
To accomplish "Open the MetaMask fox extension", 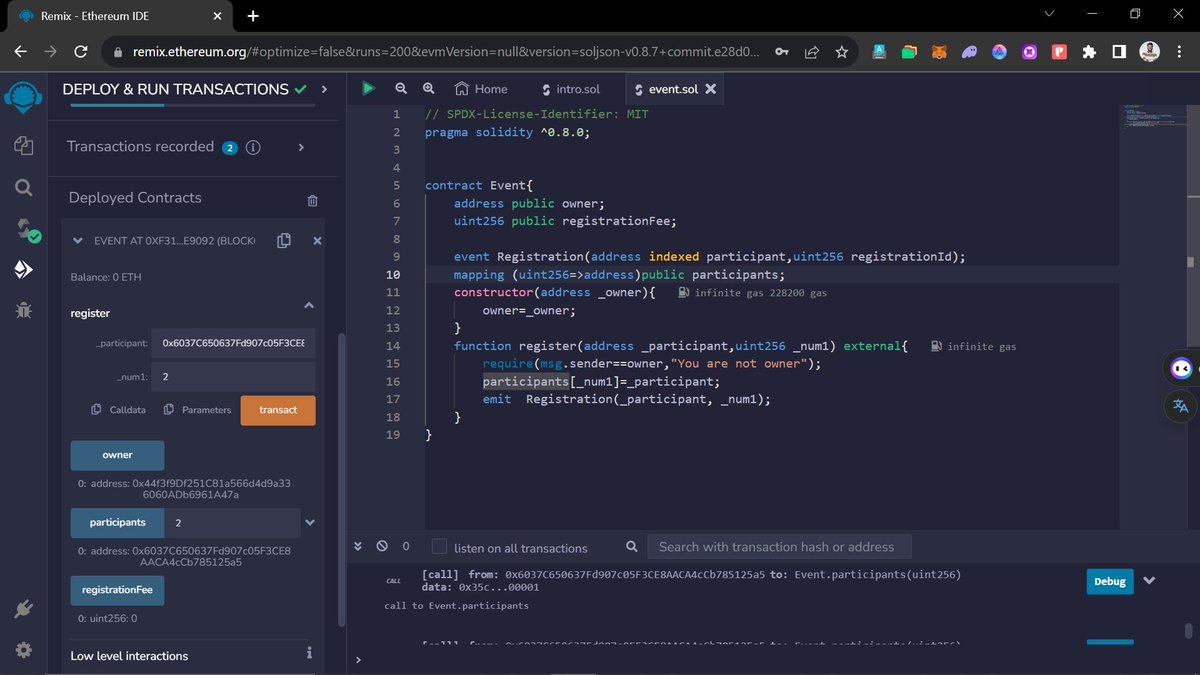I will tap(938, 52).
